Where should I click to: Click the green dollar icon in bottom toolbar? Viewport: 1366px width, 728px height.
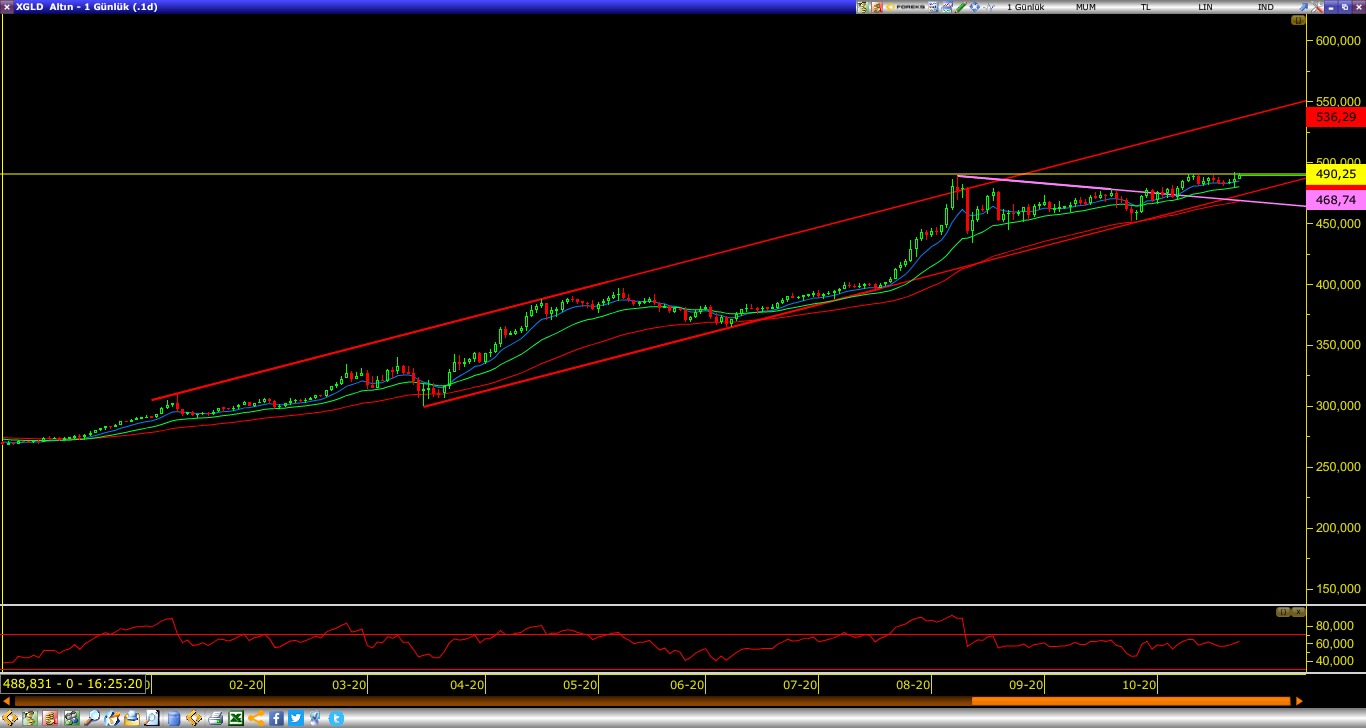(x=30, y=718)
